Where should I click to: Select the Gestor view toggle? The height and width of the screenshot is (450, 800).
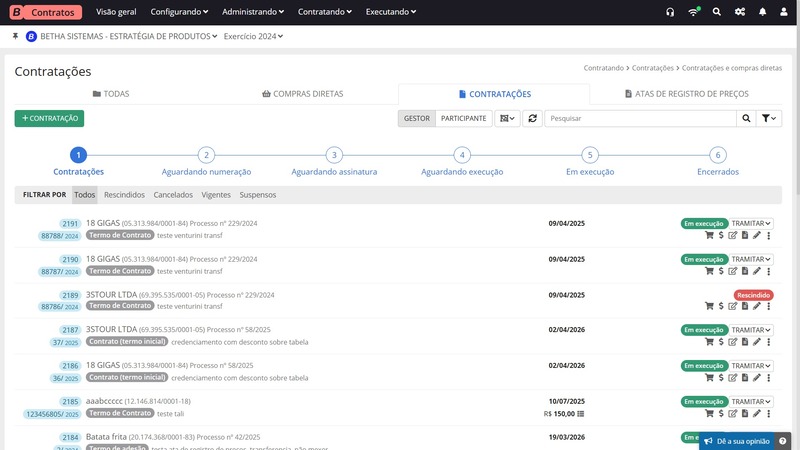coord(417,118)
